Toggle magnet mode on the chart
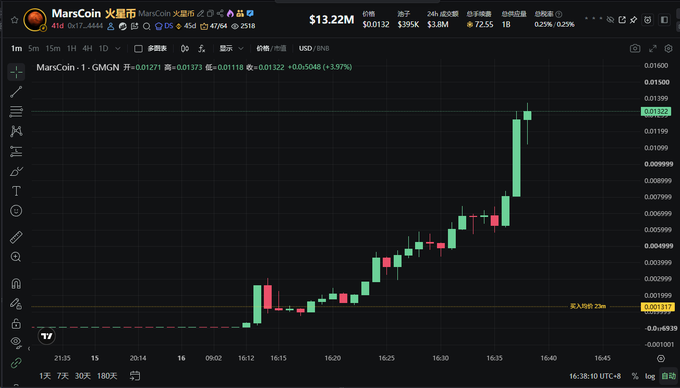This screenshot has height=388, width=680. click(16, 284)
